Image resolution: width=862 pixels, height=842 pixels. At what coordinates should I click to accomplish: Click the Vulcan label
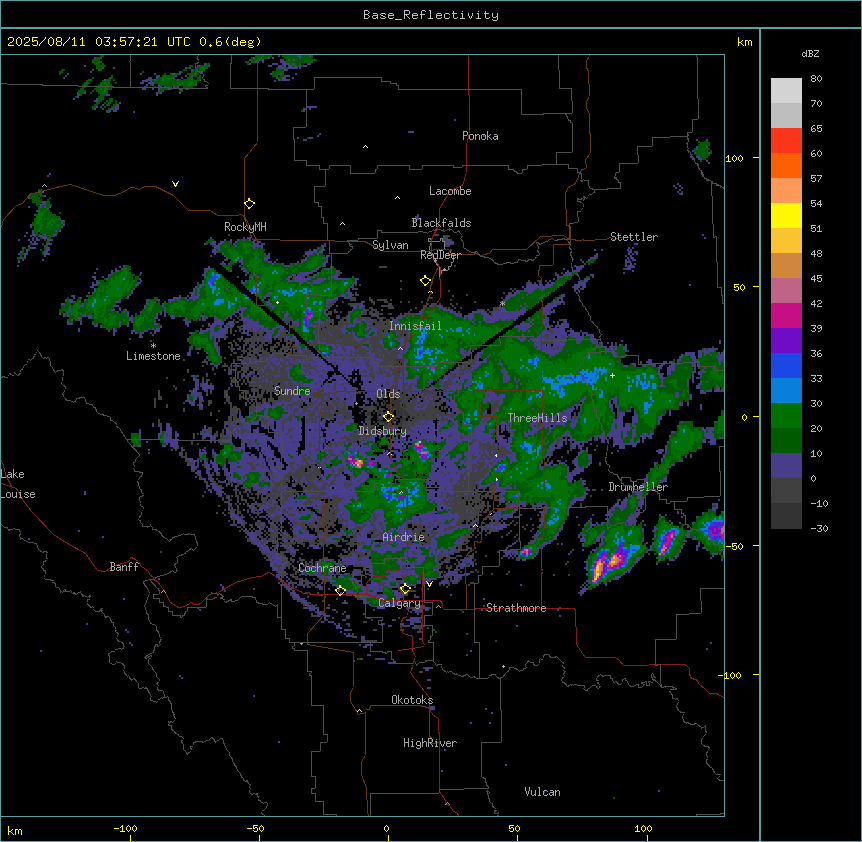point(542,792)
